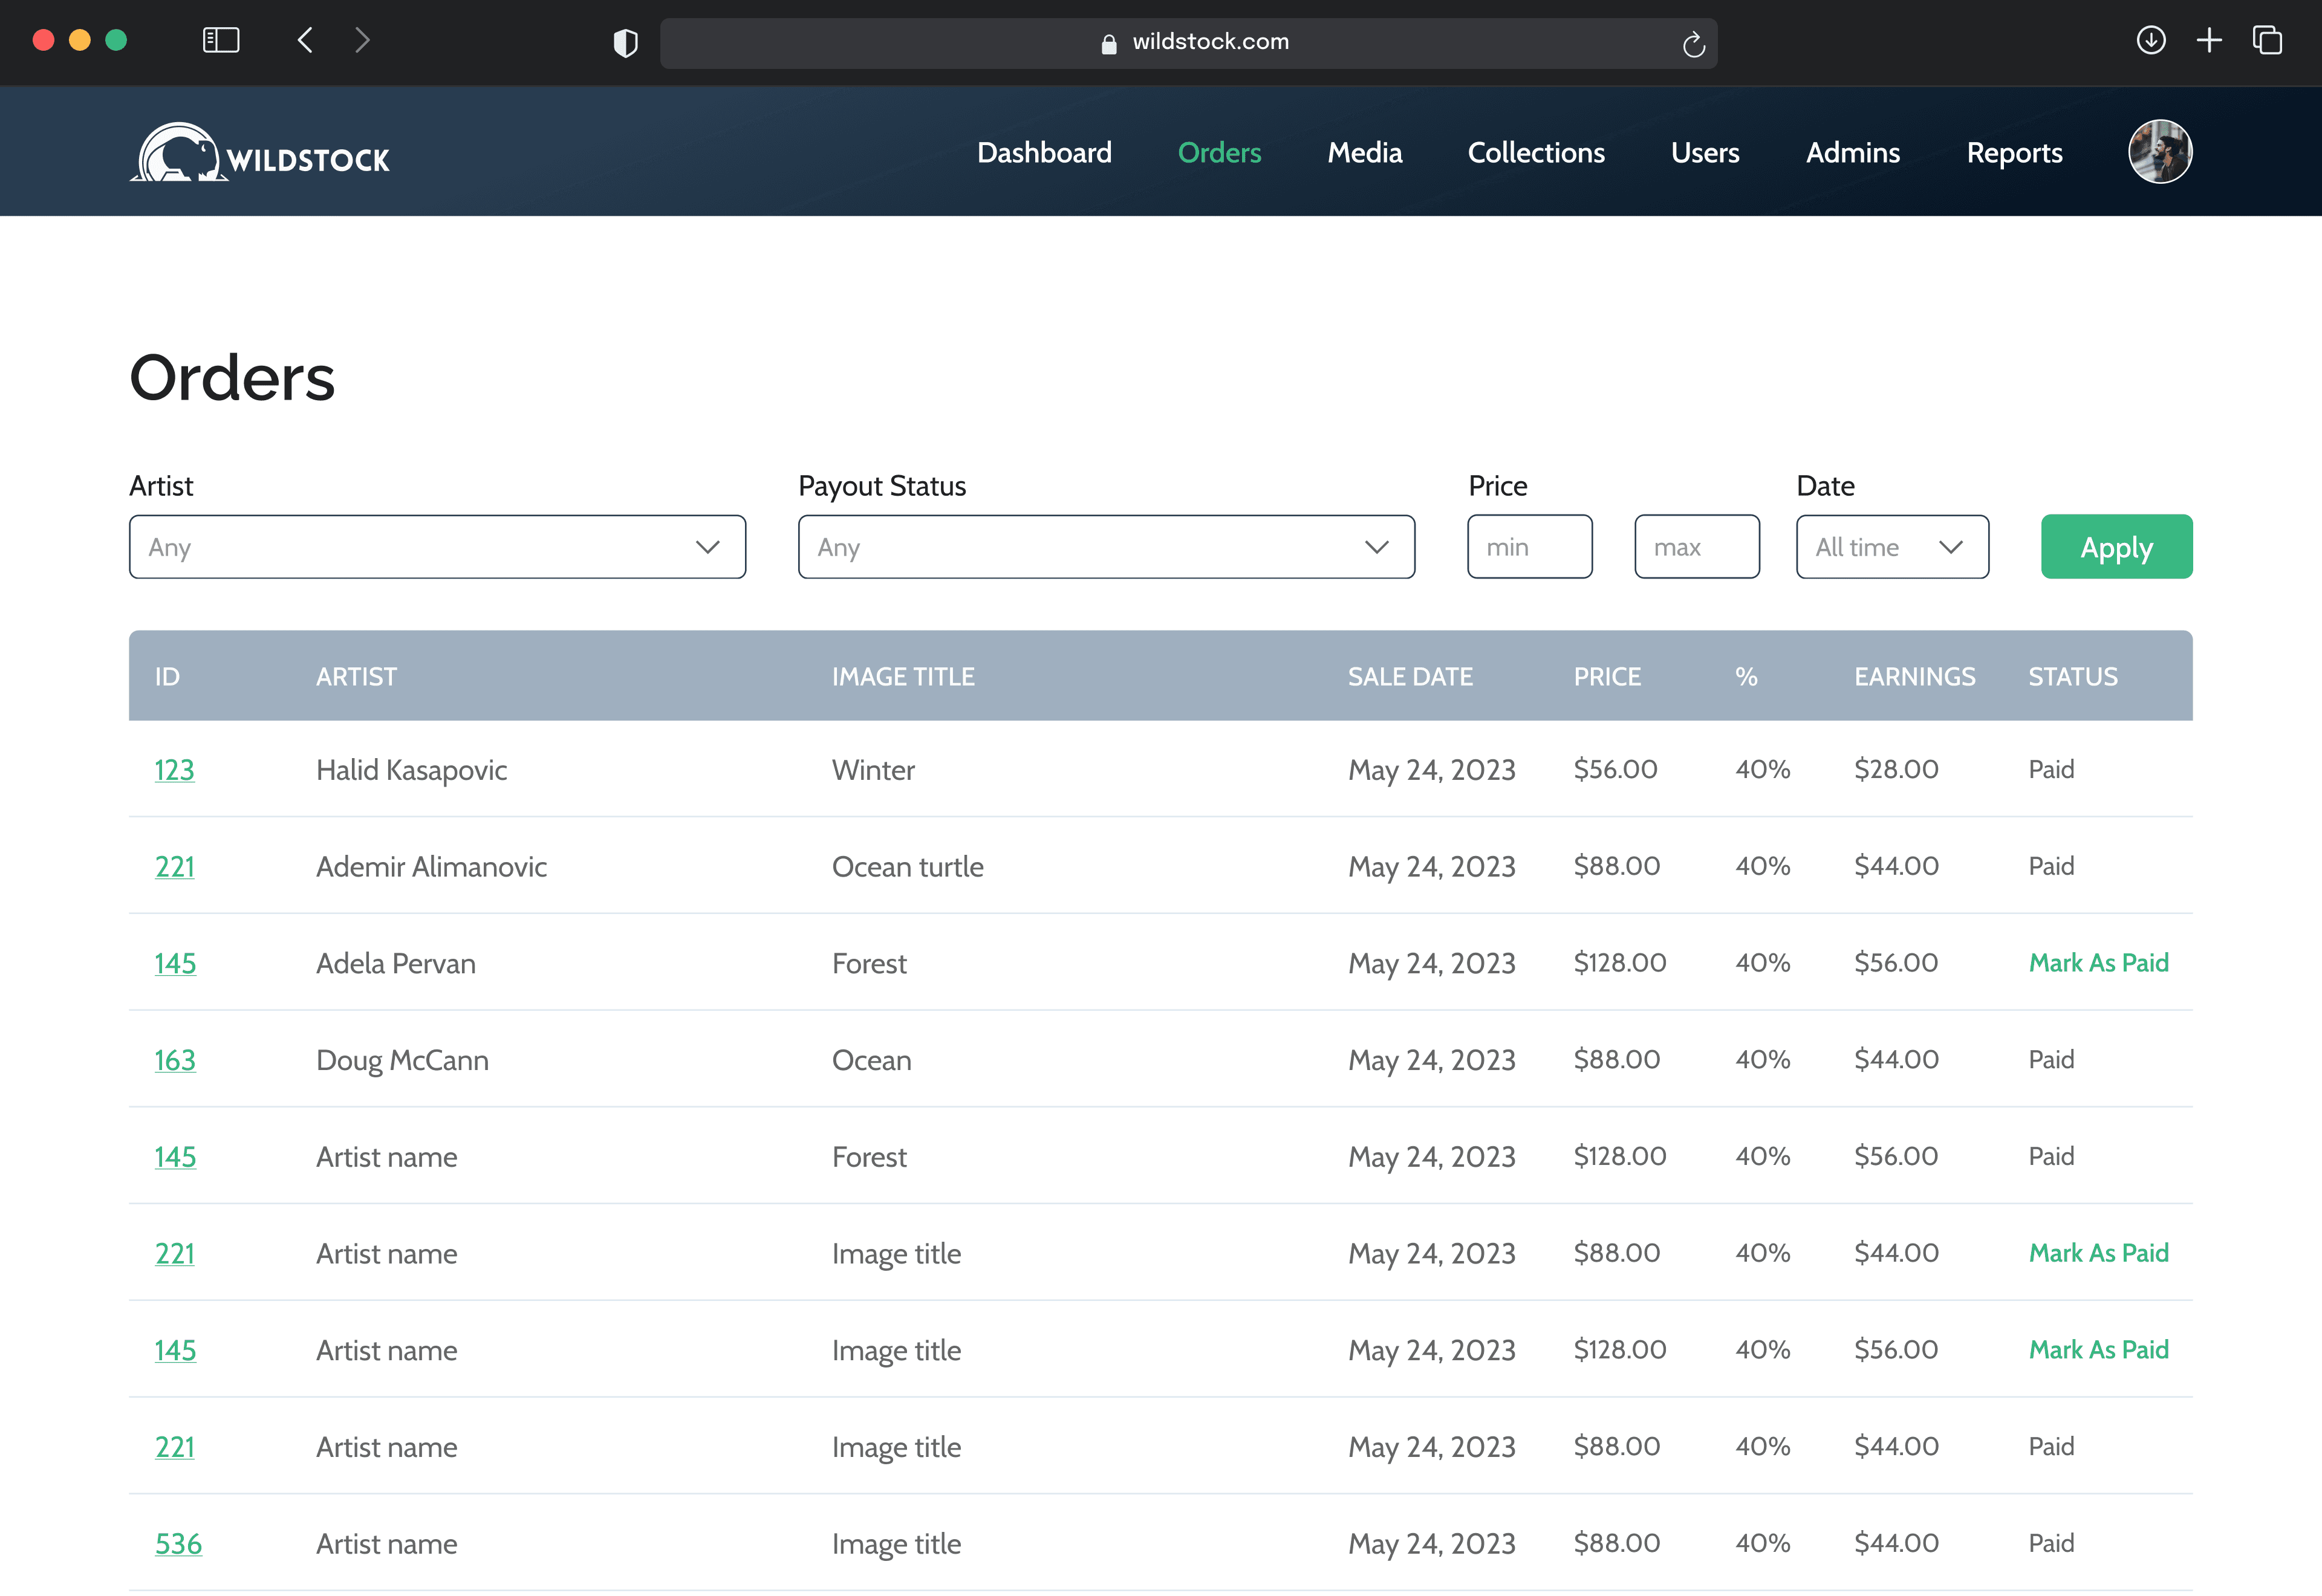
Task: Open order 123 link
Action: point(174,770)
